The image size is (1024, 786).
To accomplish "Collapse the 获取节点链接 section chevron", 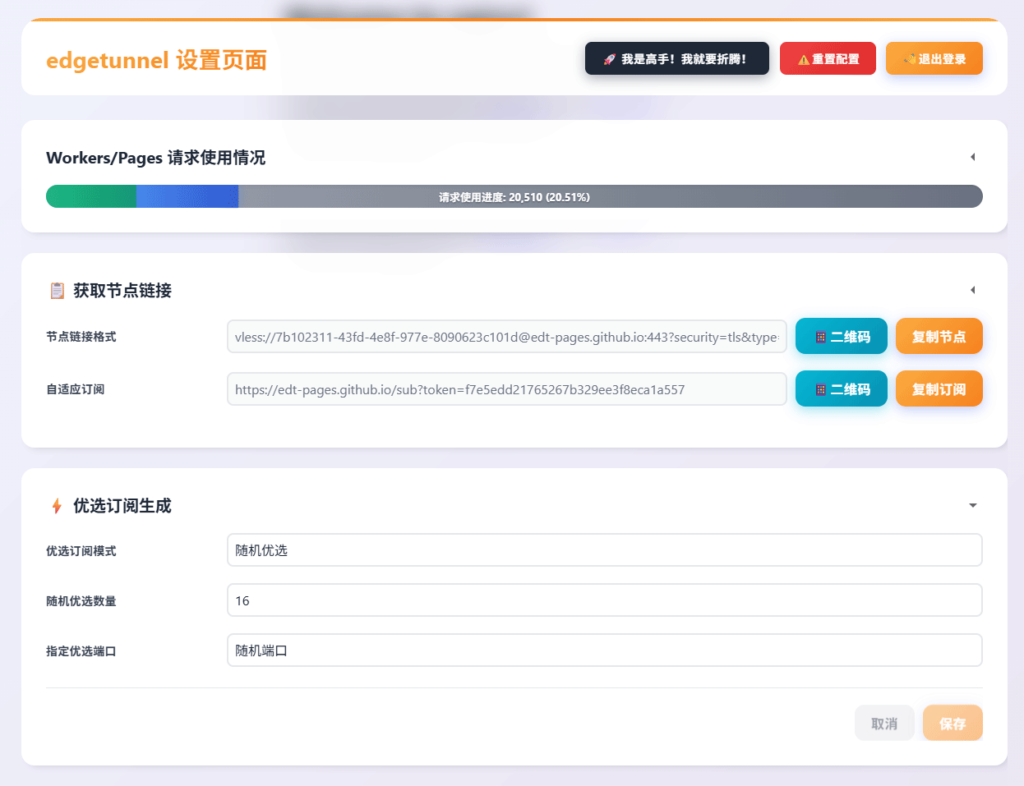I will 971,290.
